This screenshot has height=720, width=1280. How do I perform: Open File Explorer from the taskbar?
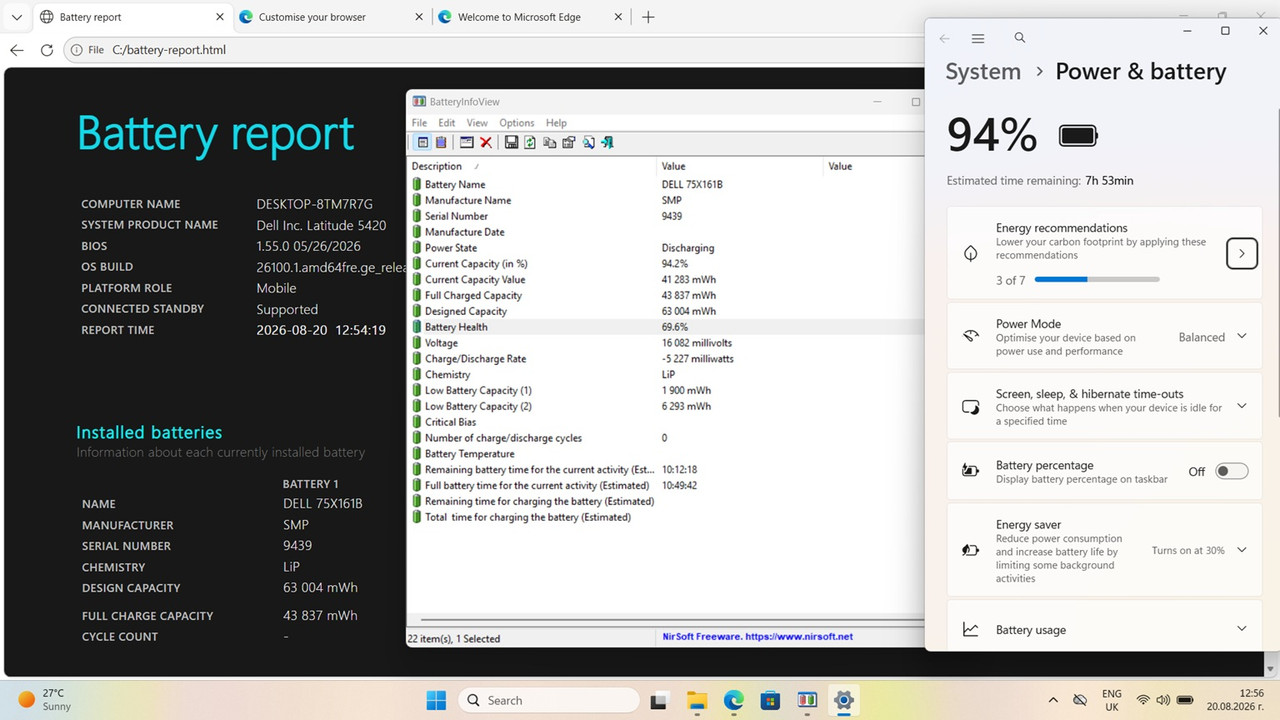click(696, 700)
